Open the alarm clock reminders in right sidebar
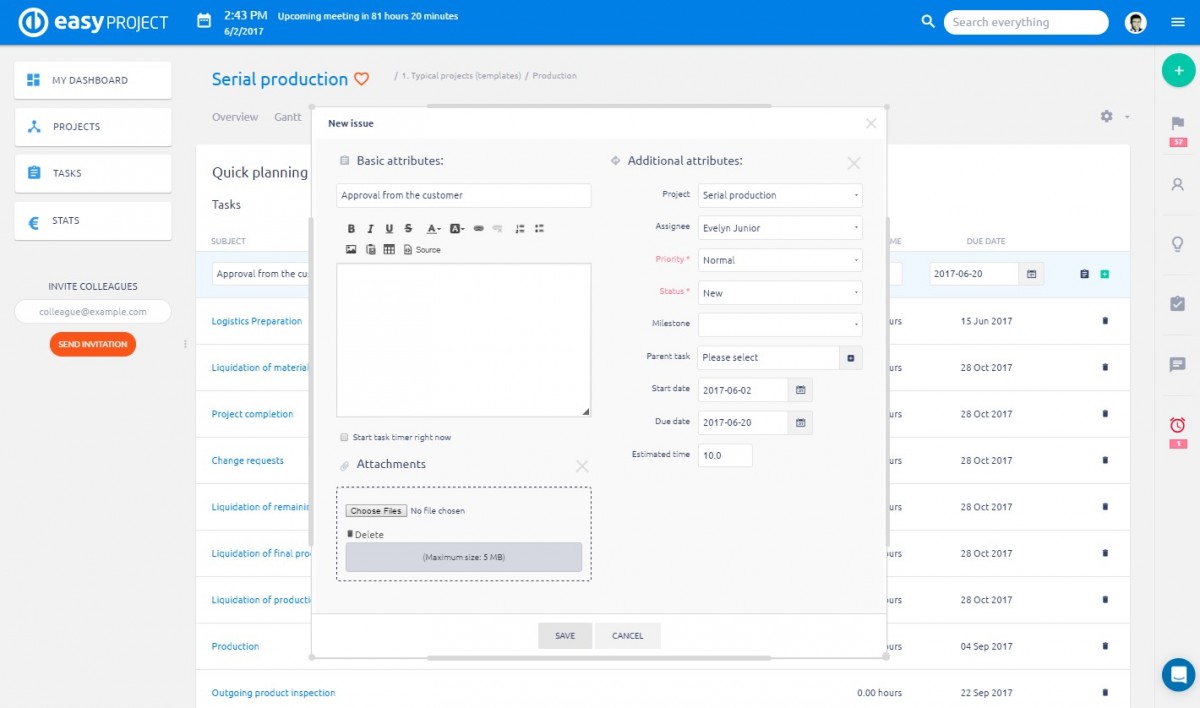The height and width of the screenshot is (708, 1200). coord(1177,425)
